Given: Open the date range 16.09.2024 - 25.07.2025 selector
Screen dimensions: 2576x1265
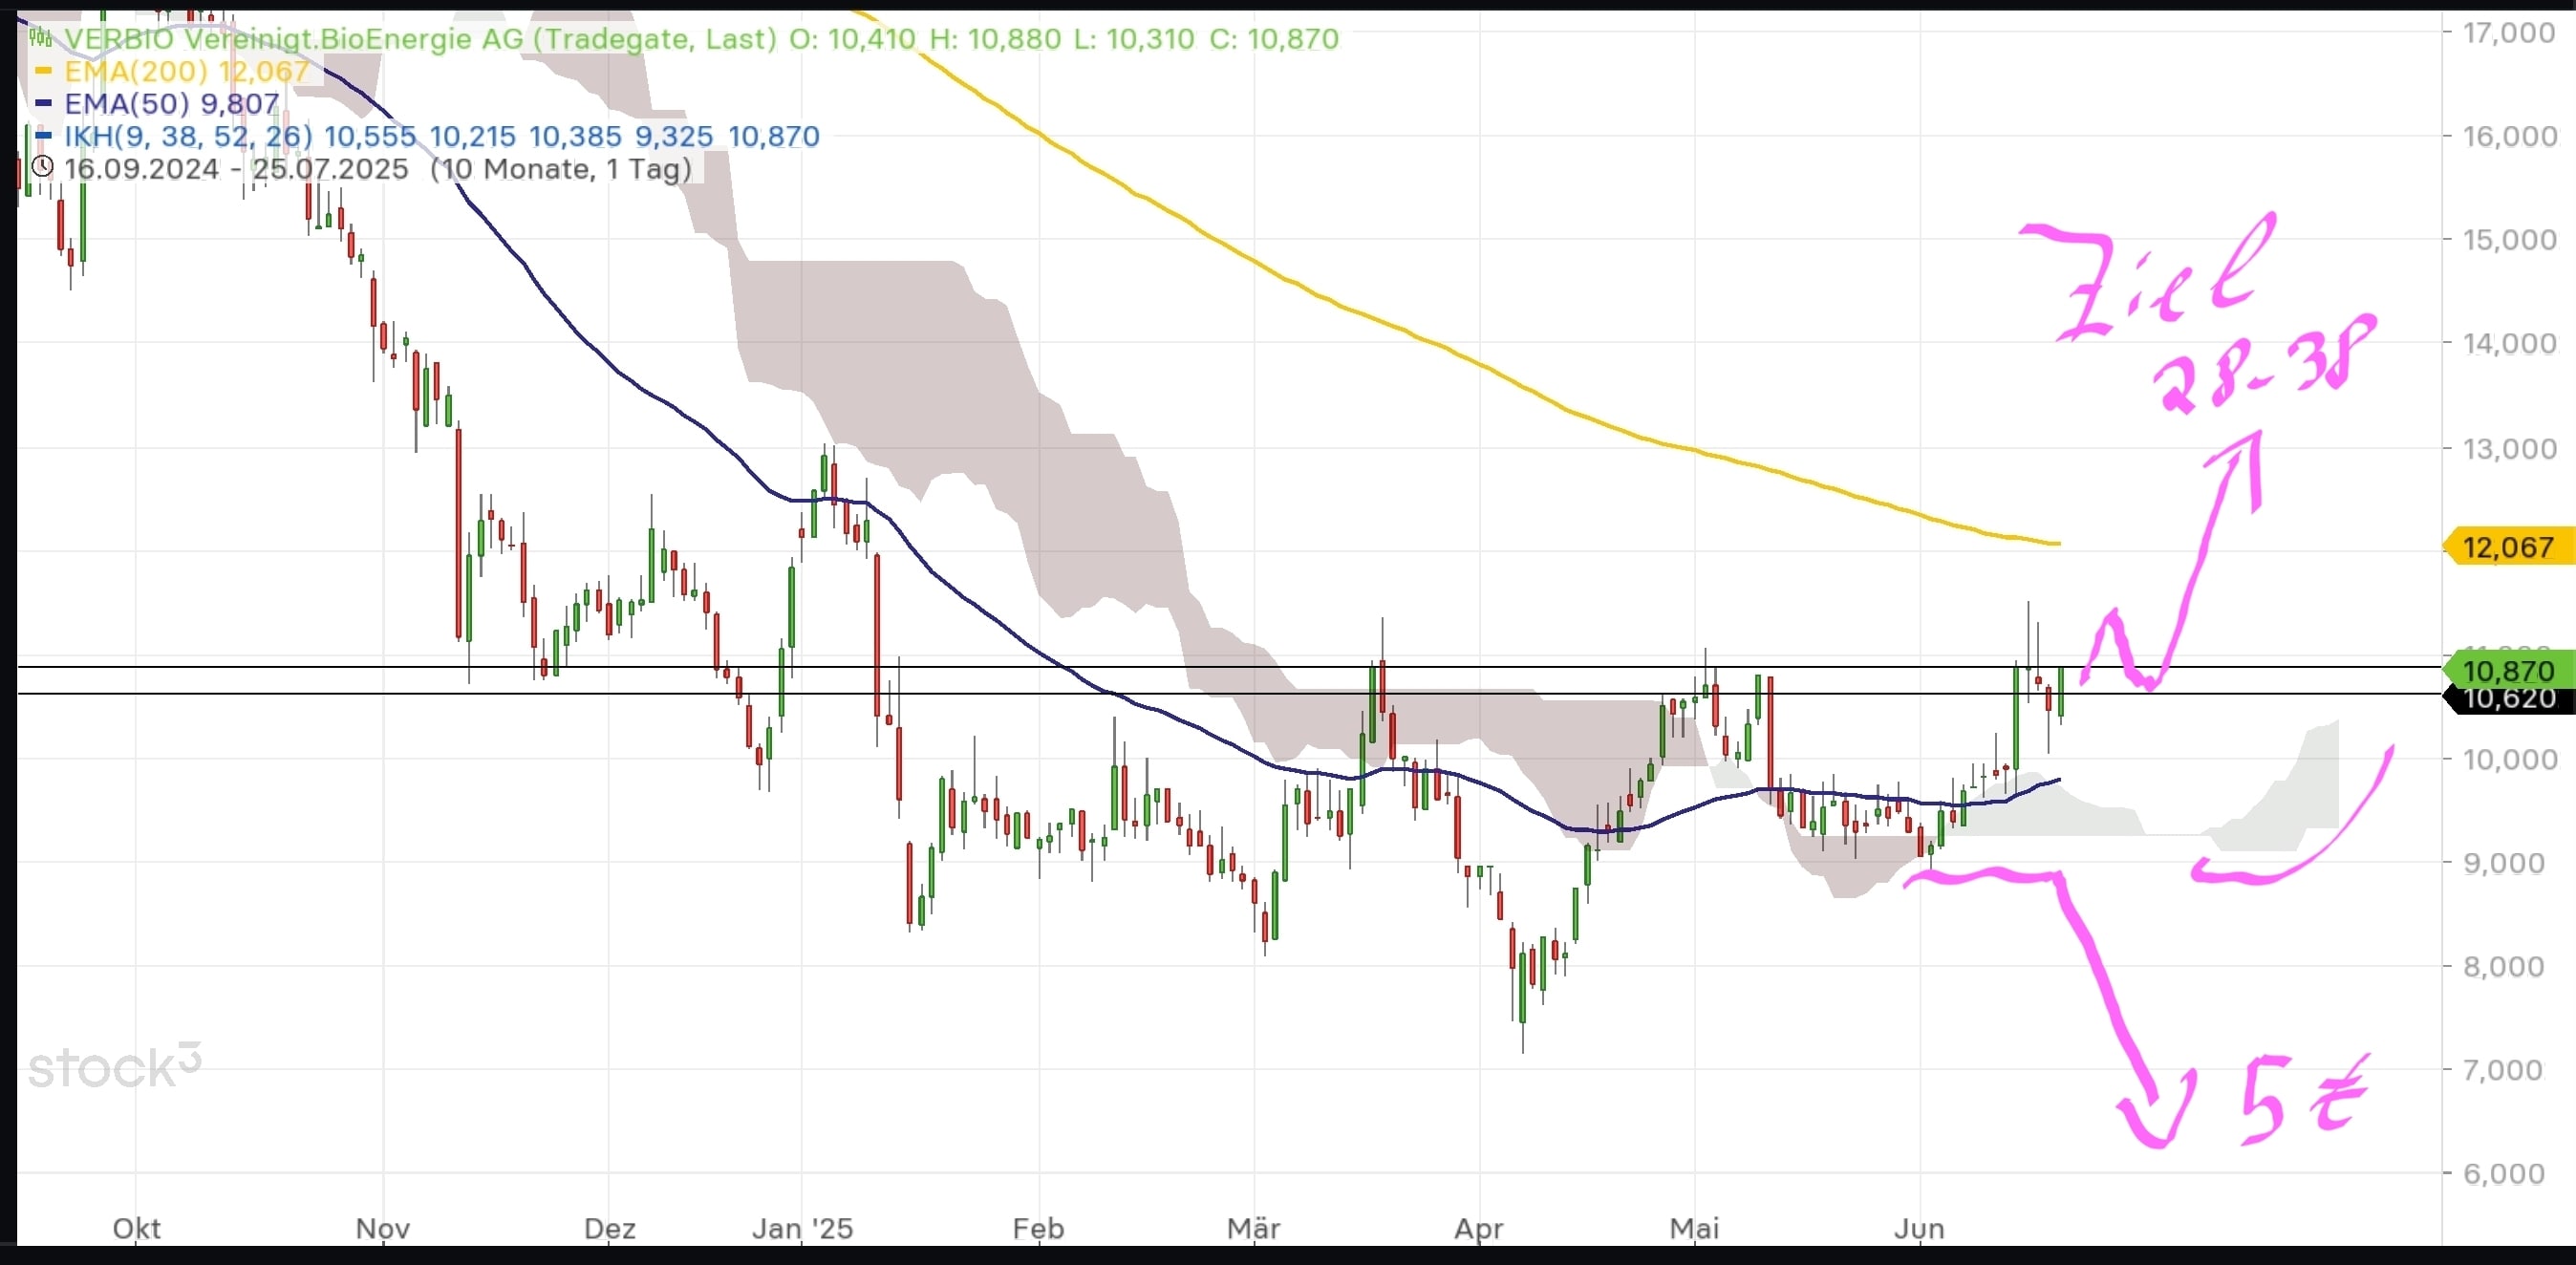Looking at the screenshot, I should click(x=236, y=168).
